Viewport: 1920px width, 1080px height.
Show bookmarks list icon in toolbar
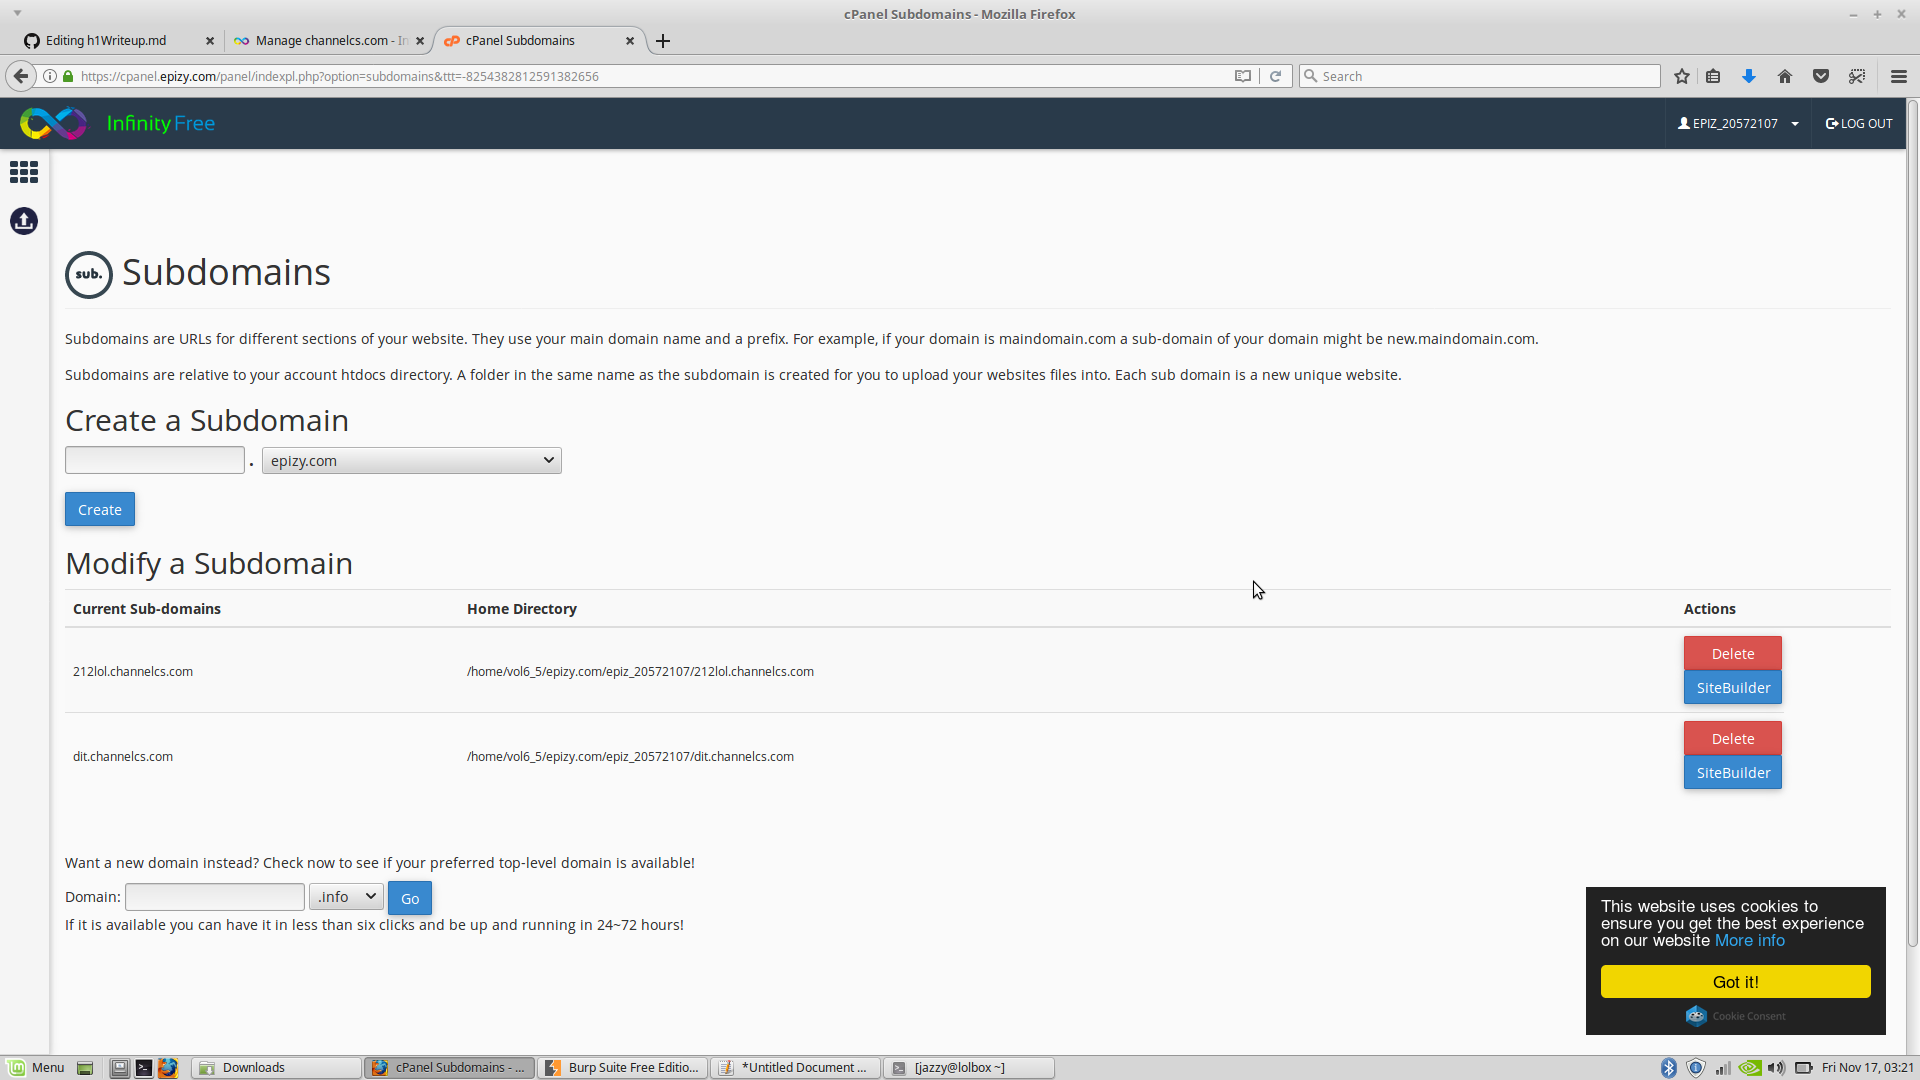tap(1713, 76)
